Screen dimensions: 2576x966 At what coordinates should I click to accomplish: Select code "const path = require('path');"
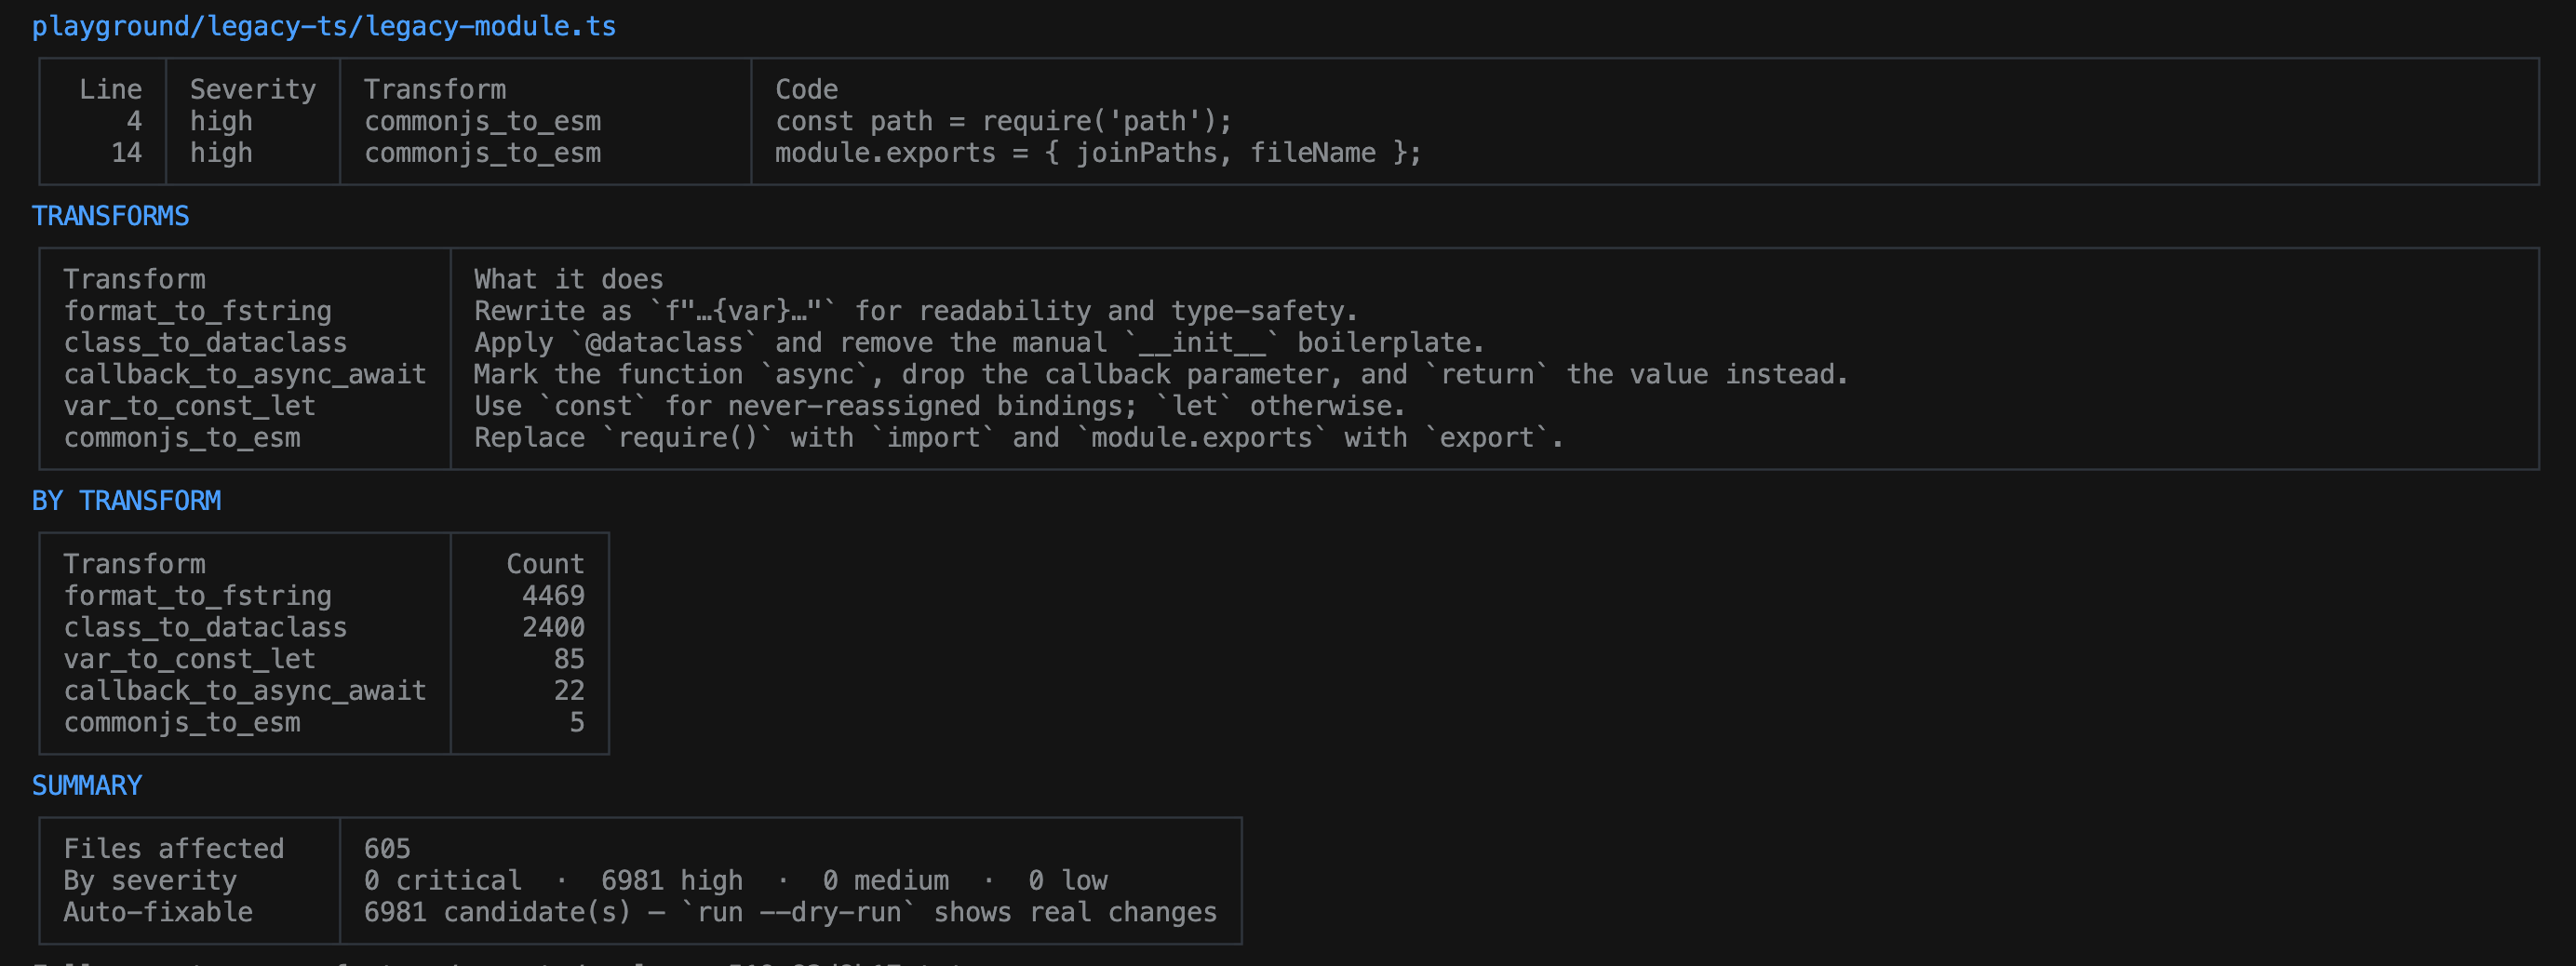click(1004, 121)
